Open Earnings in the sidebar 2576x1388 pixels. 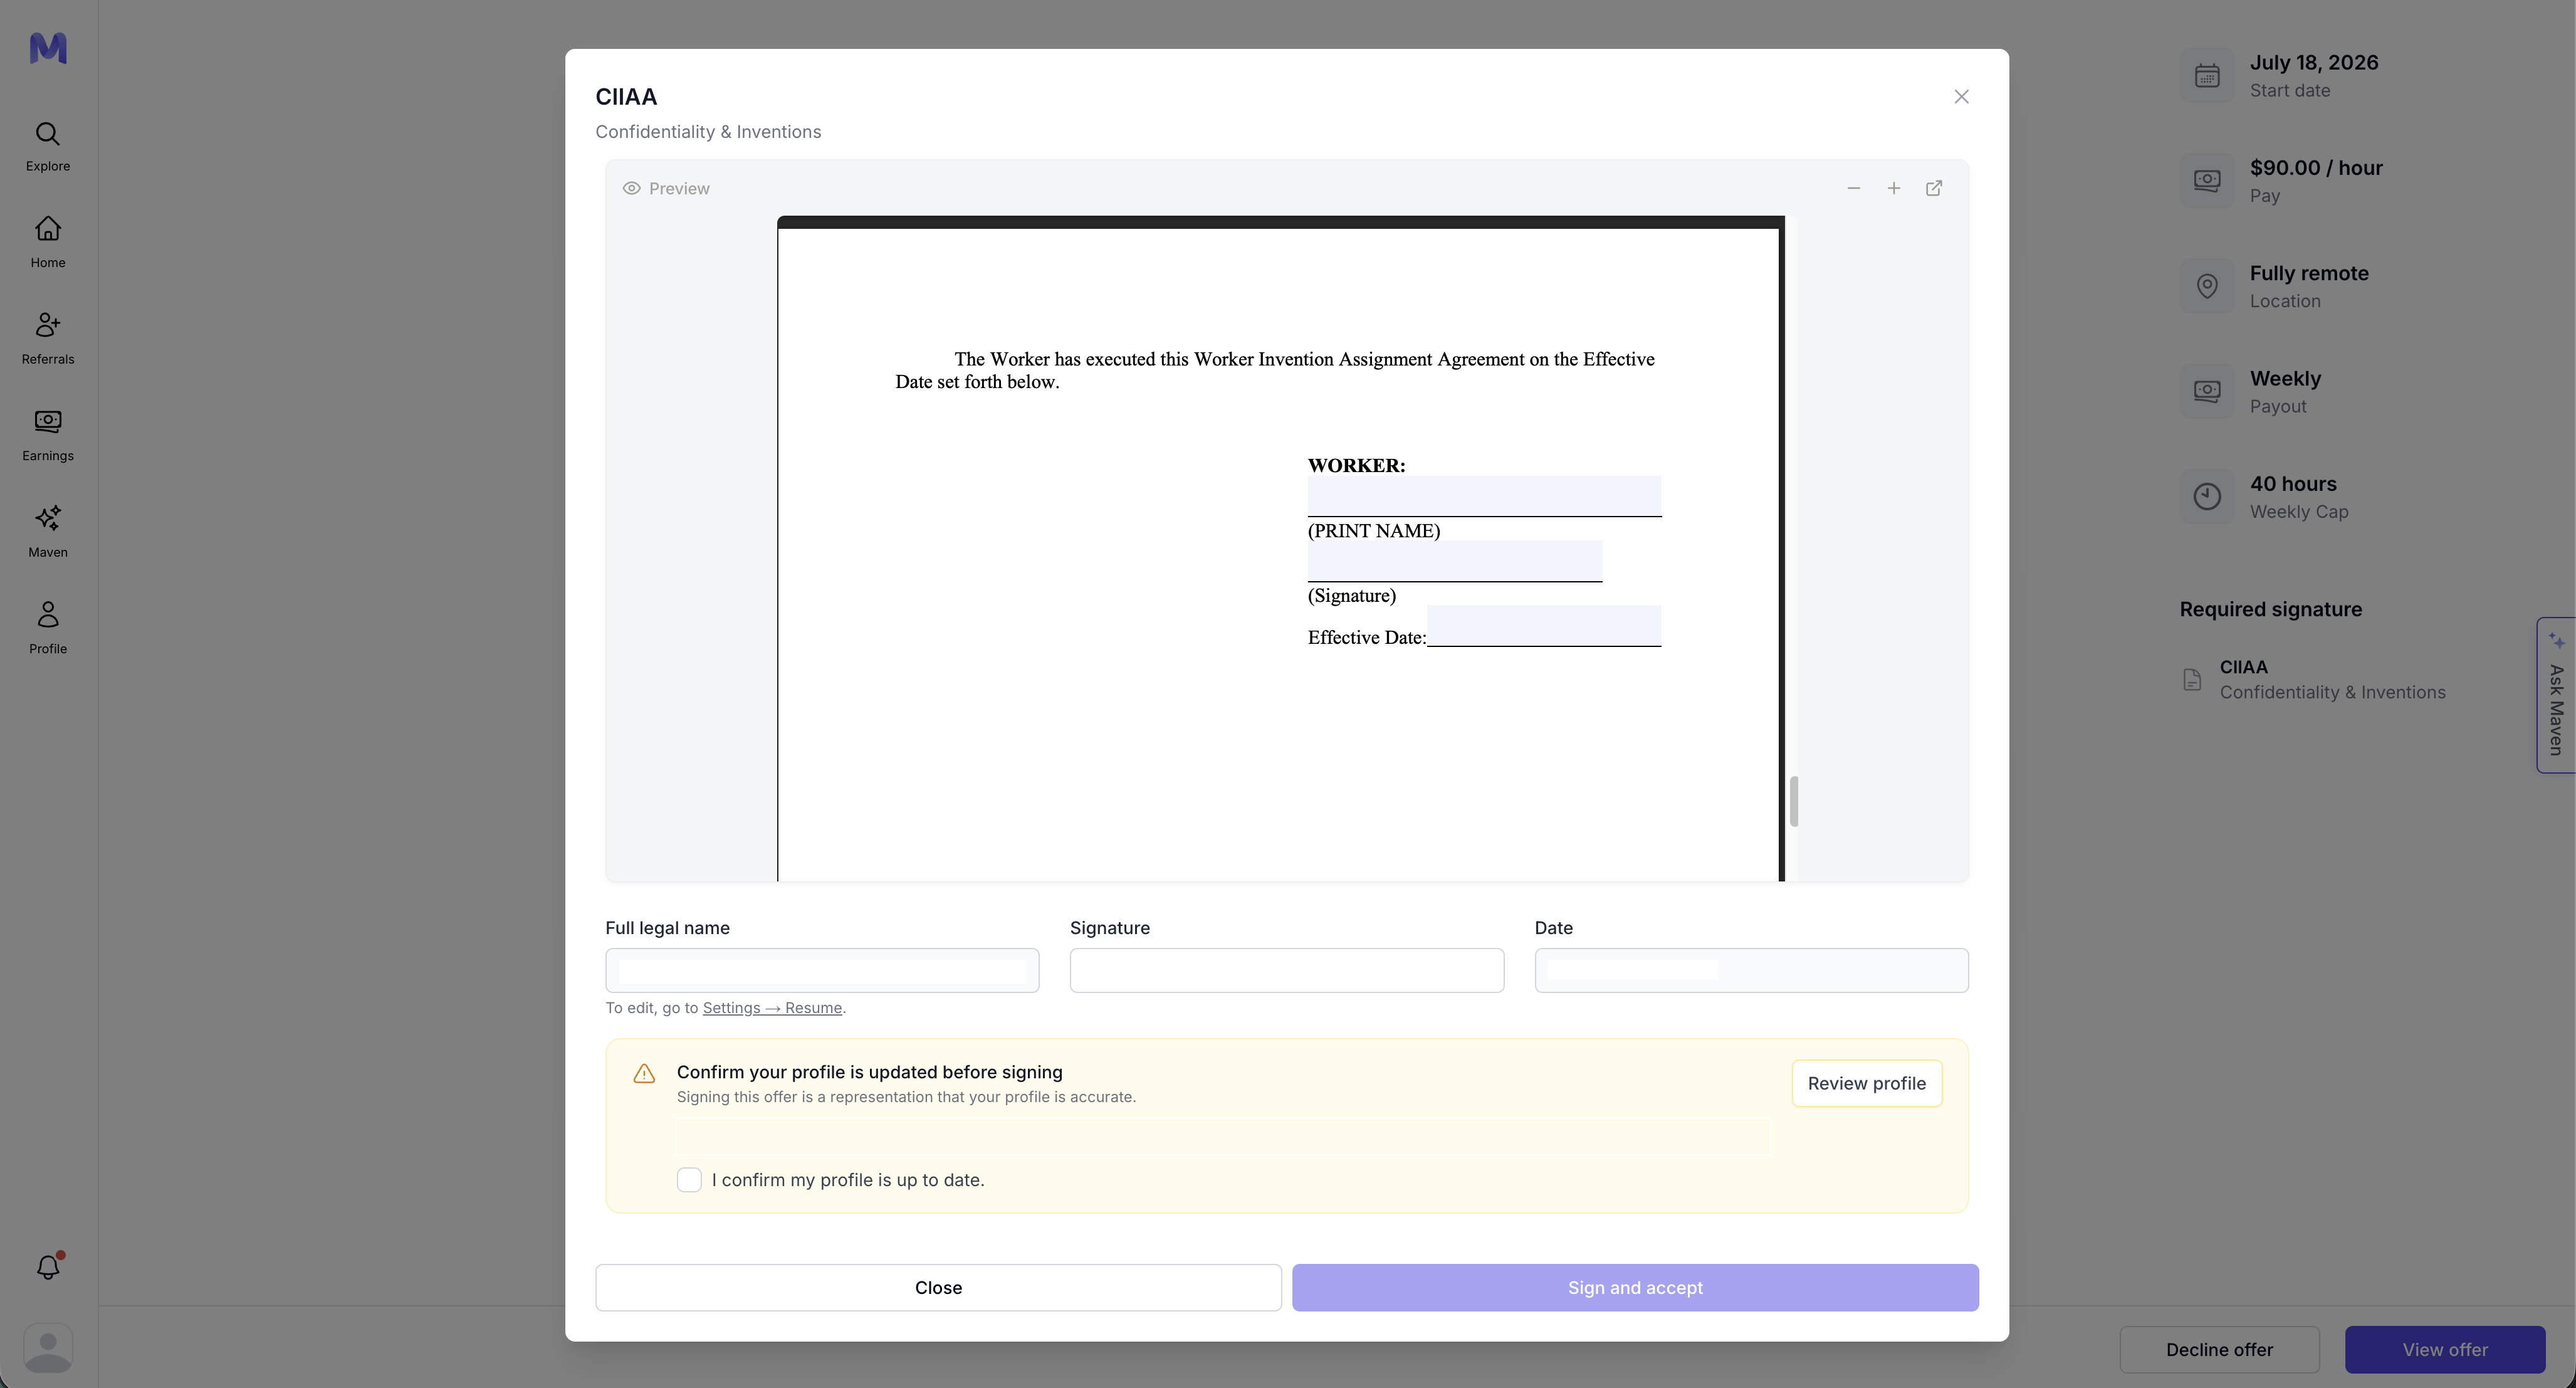[x=48, y=436]
